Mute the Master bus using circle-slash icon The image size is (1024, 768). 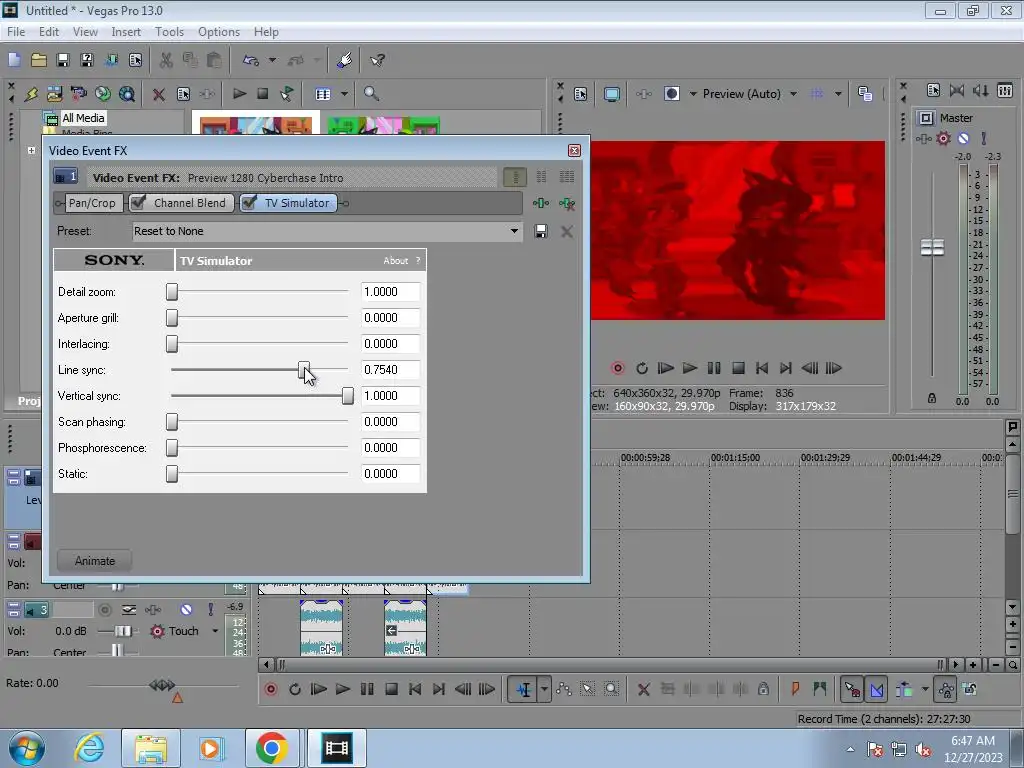[963, 138]
